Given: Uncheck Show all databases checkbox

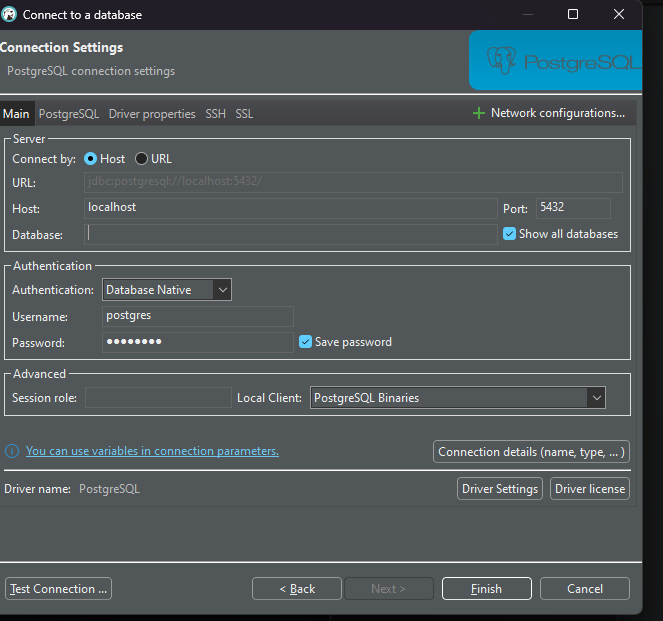Looking at the screenshot, I should pyautogui.click(x=509, y=234).
